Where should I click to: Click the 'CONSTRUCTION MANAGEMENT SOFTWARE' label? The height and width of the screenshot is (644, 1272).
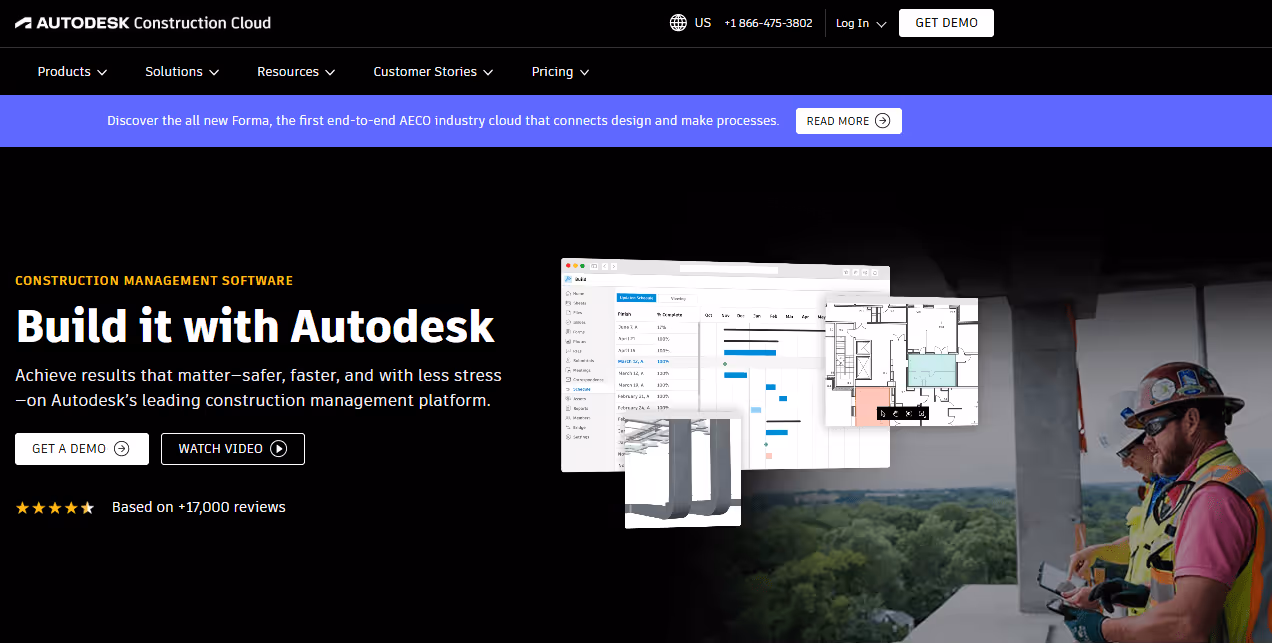[154, 281]
